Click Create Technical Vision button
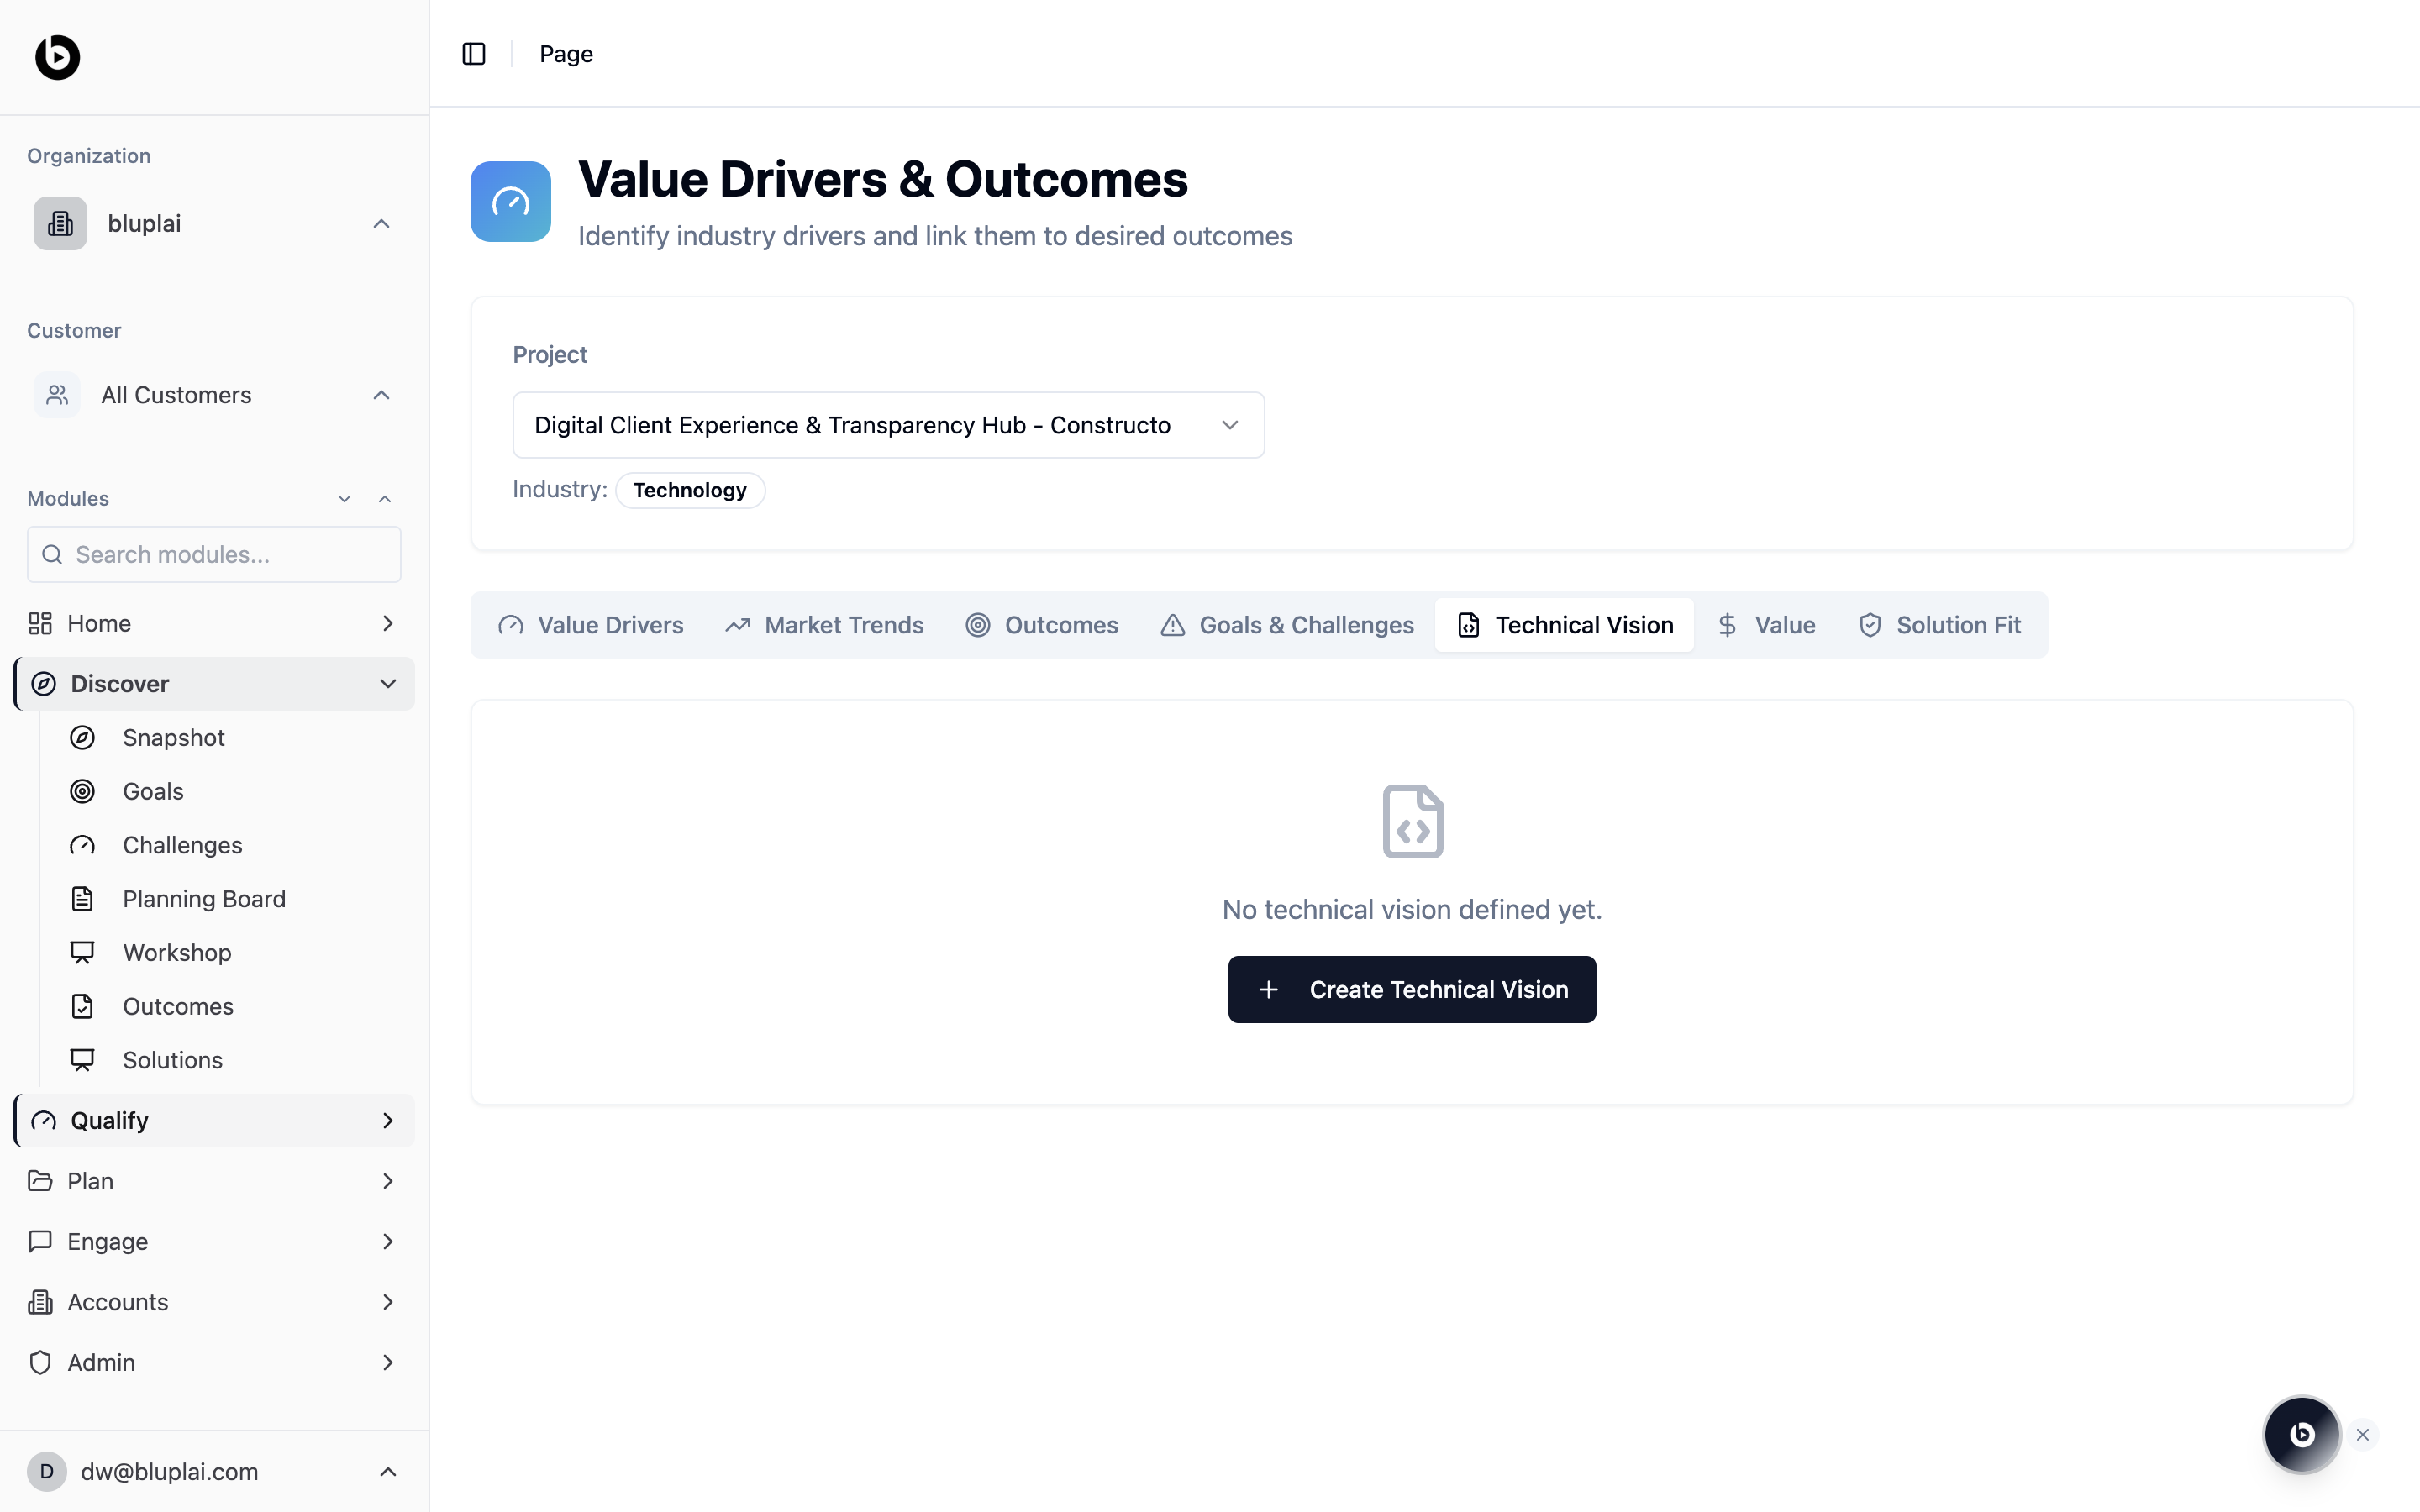The height and width of the screenshot is (1512, 2420). (x=1411, y=990)
